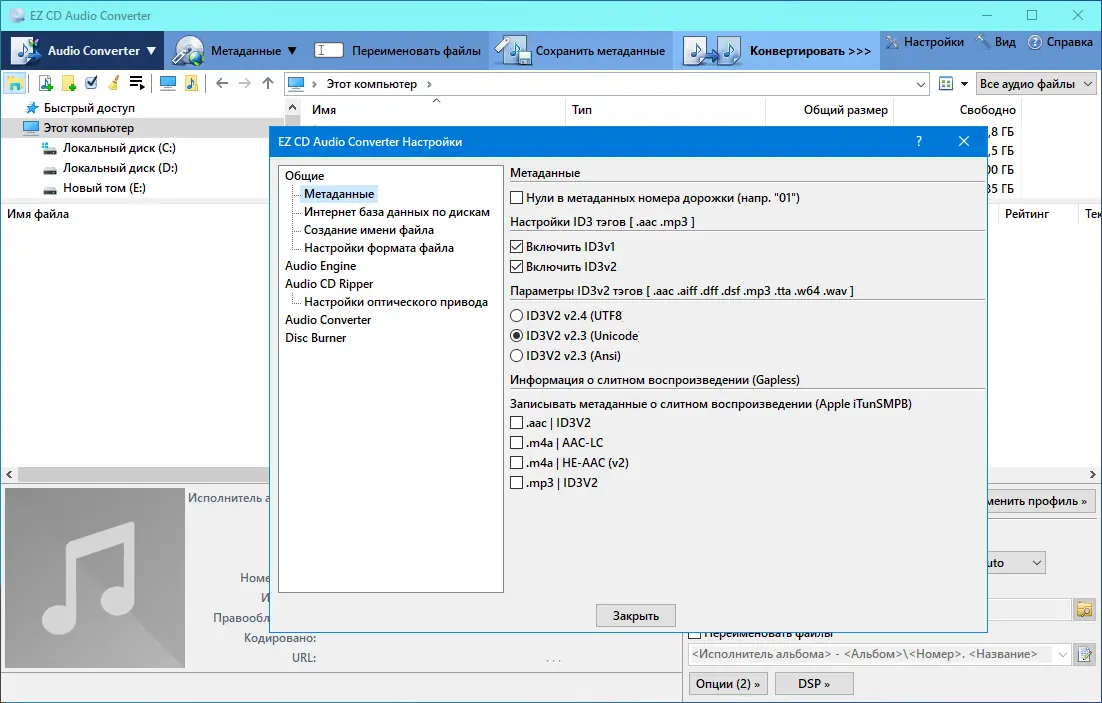Click the Локальный диск (C:) drive icon
Screen dimensions: 1102x703
49,148
